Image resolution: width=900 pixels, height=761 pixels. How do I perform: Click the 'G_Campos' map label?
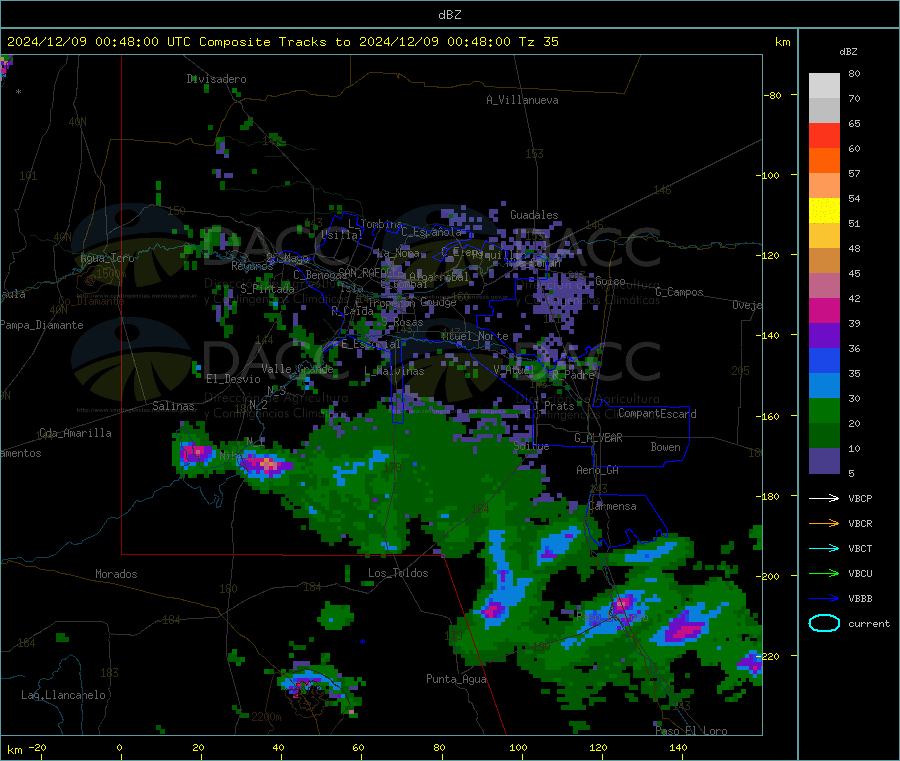[679, 292]
